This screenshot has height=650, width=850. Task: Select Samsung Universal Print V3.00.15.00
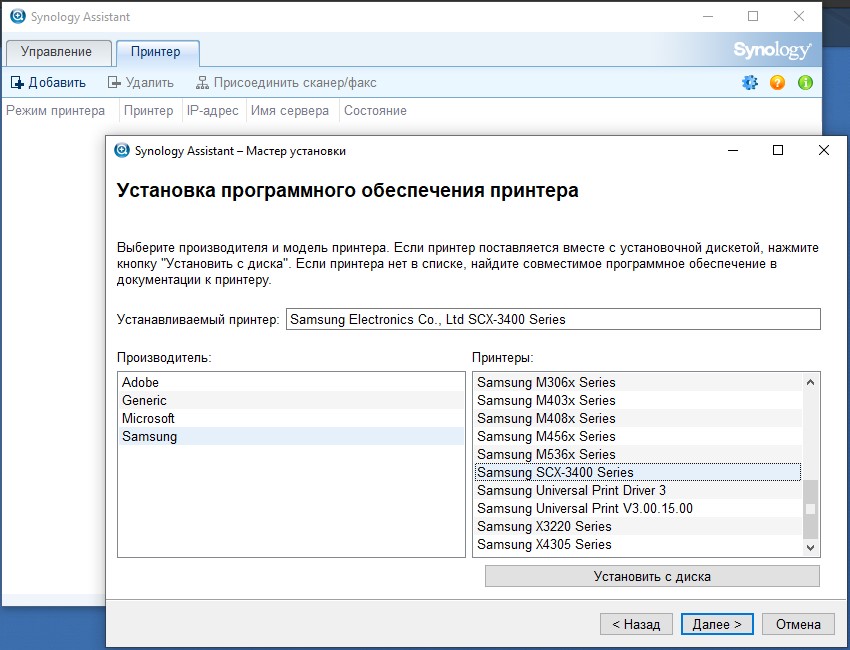(638, 509)
